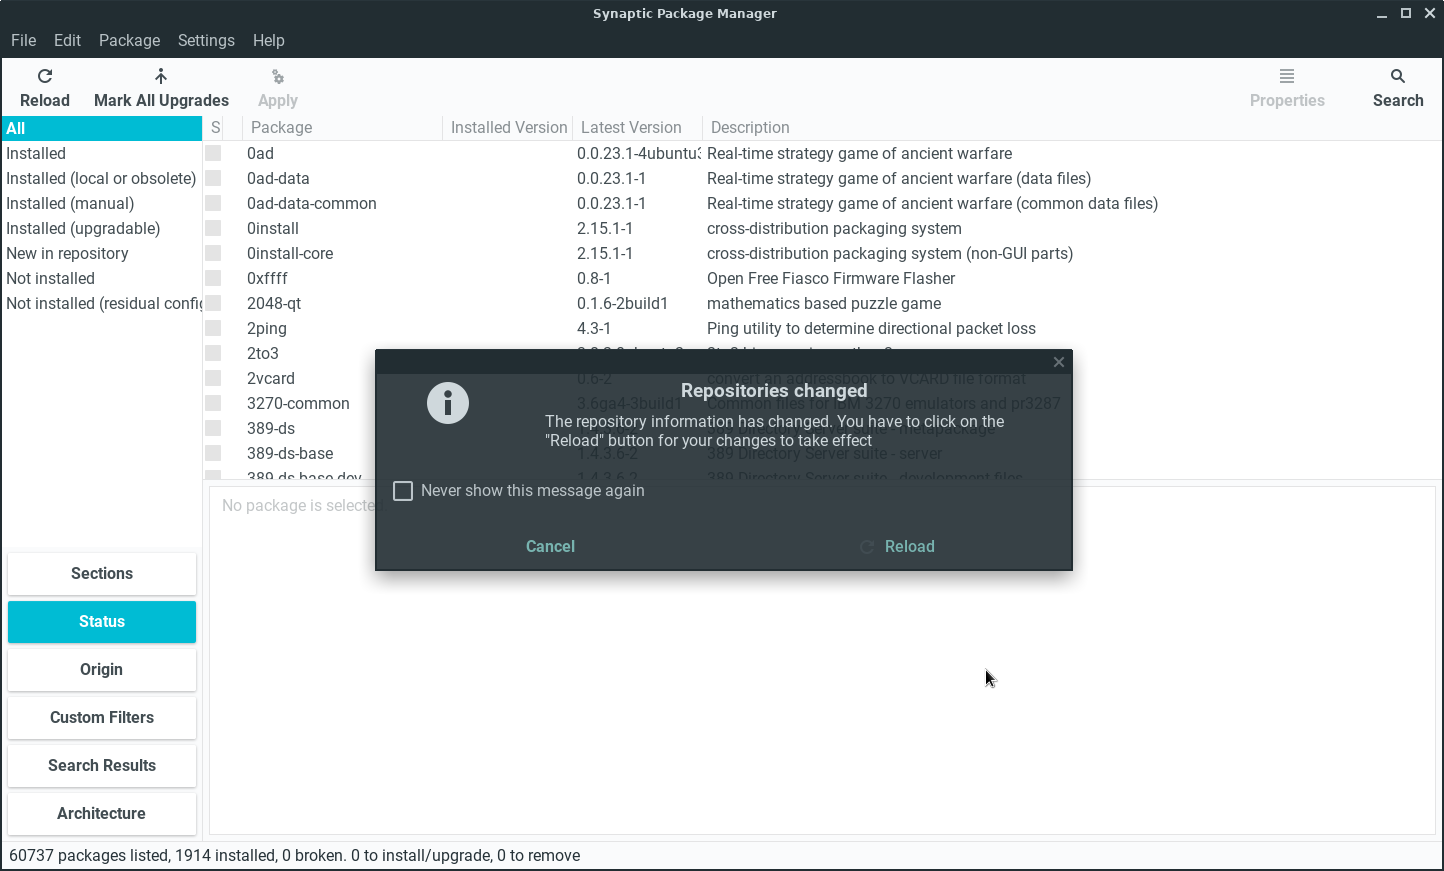Select the 0install-core package name
The image size is (1444, 871).
click(290, 253)
